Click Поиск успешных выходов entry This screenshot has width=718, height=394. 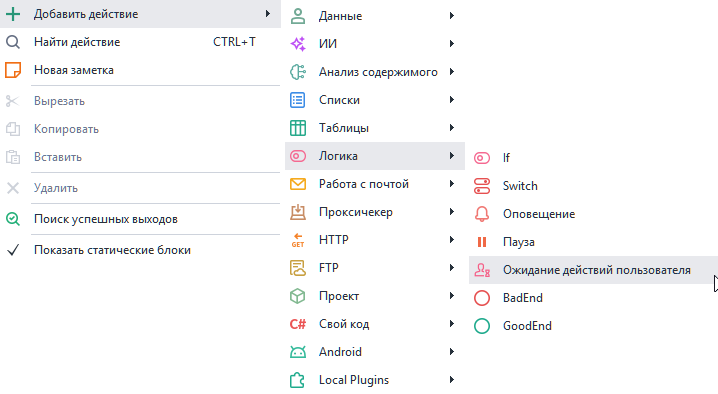pos(140,219)
